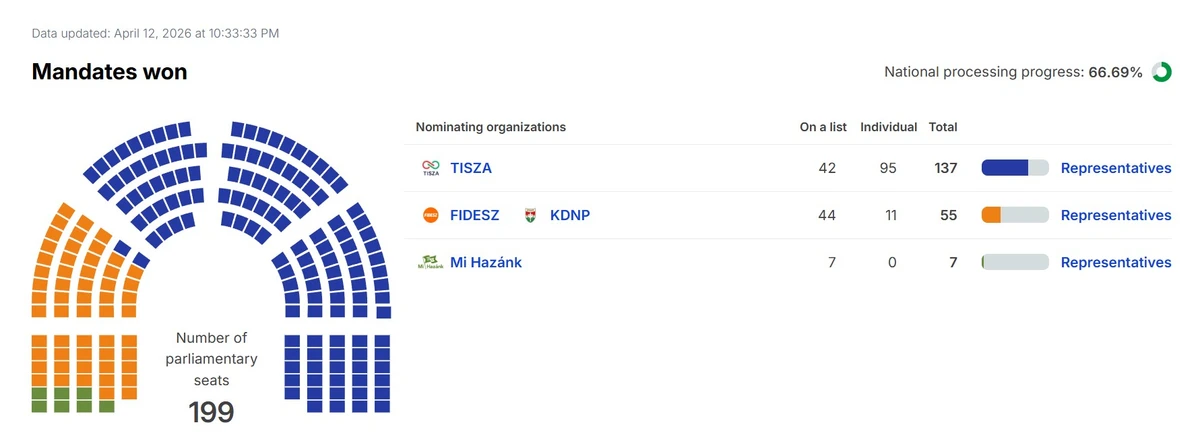This screenshot has width=1200, height=445.
Task: Click the KDNP crest icon
Action: (532, 215)
